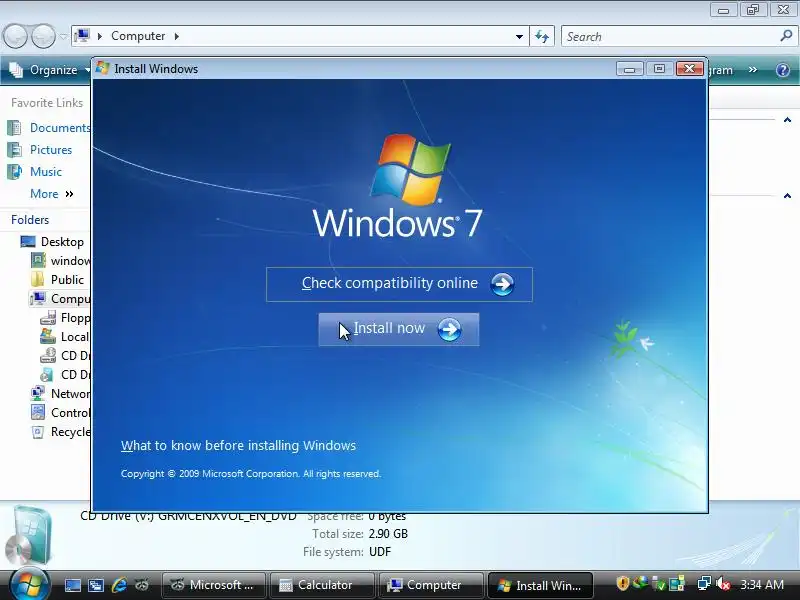800x600 pixels.
Task: Click the Documents icon in Favorite Links
Action: click(14, 128)
